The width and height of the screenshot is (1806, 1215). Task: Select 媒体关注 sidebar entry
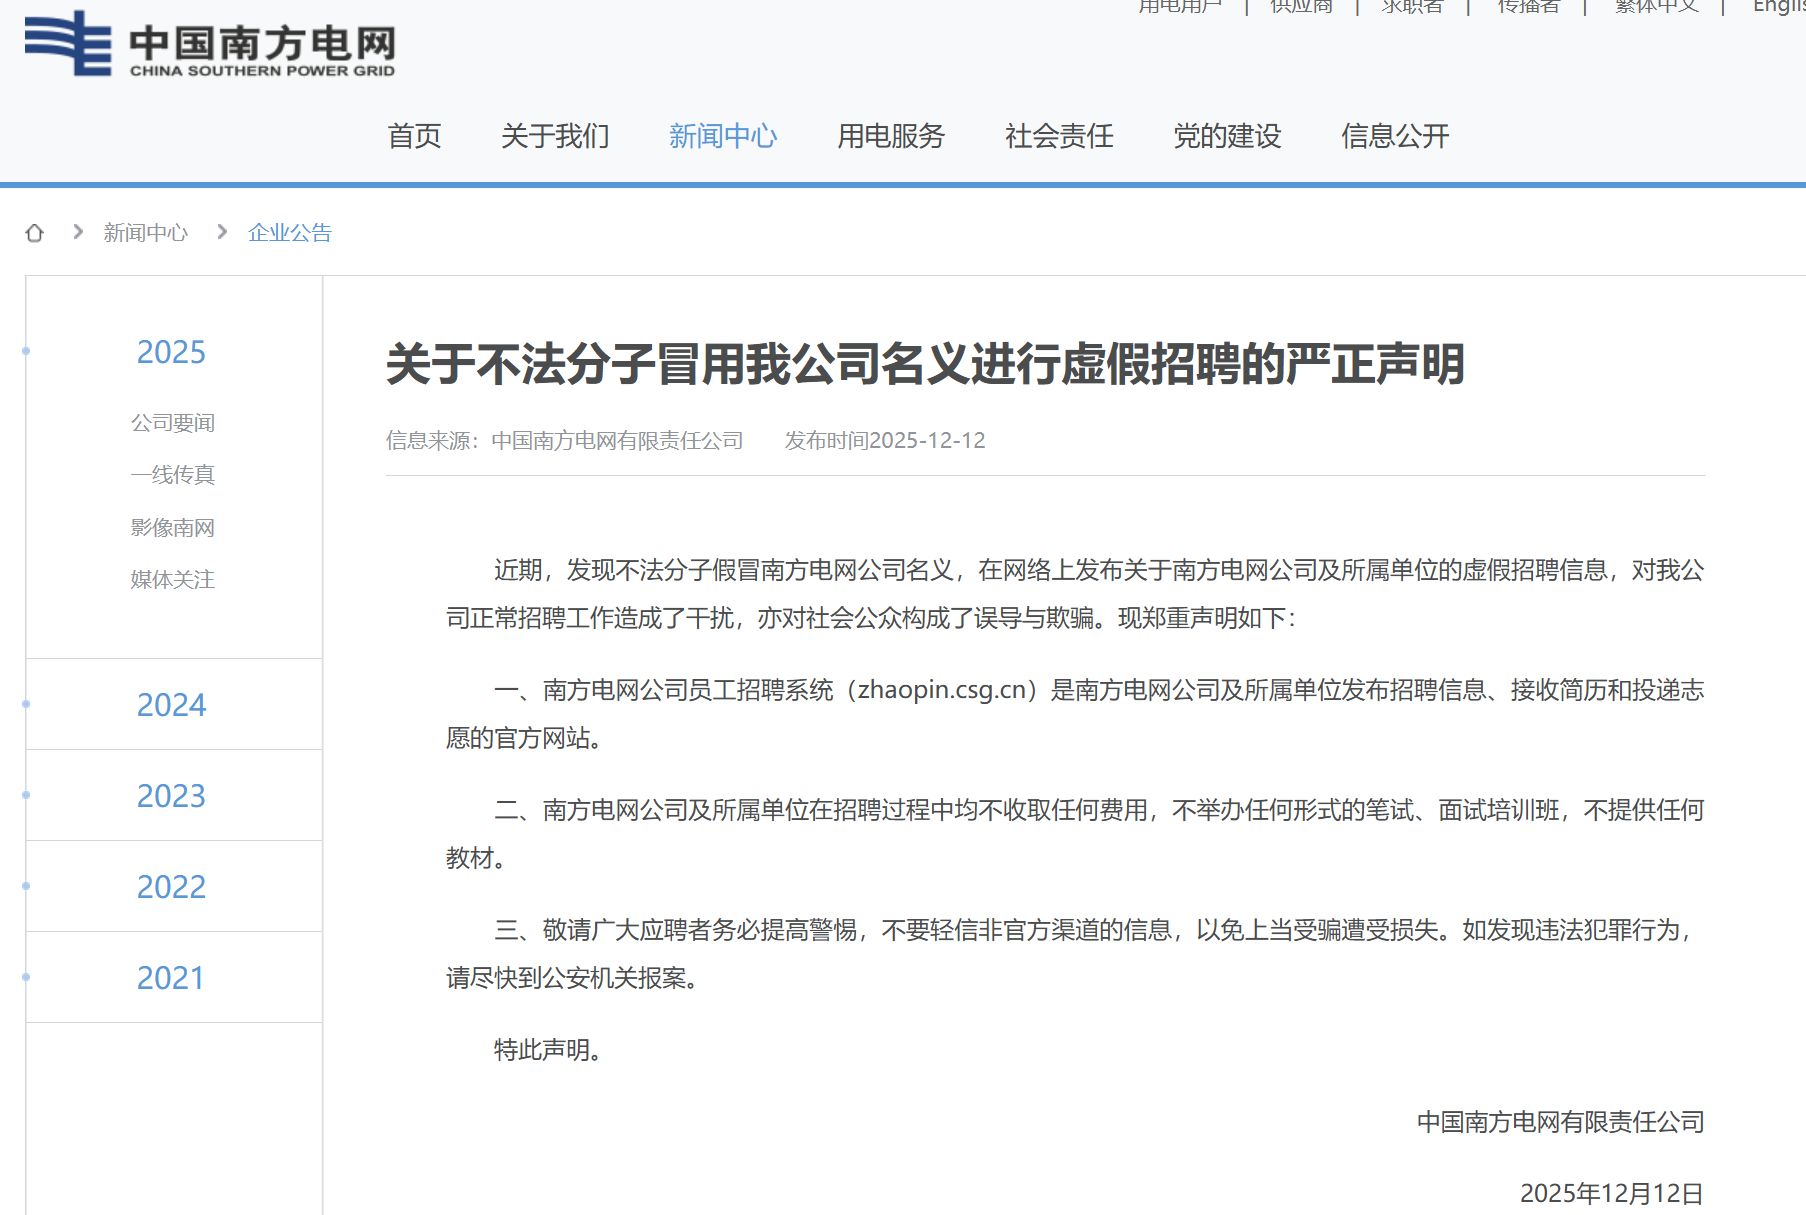pyautogui.click(x=172, y=580)
